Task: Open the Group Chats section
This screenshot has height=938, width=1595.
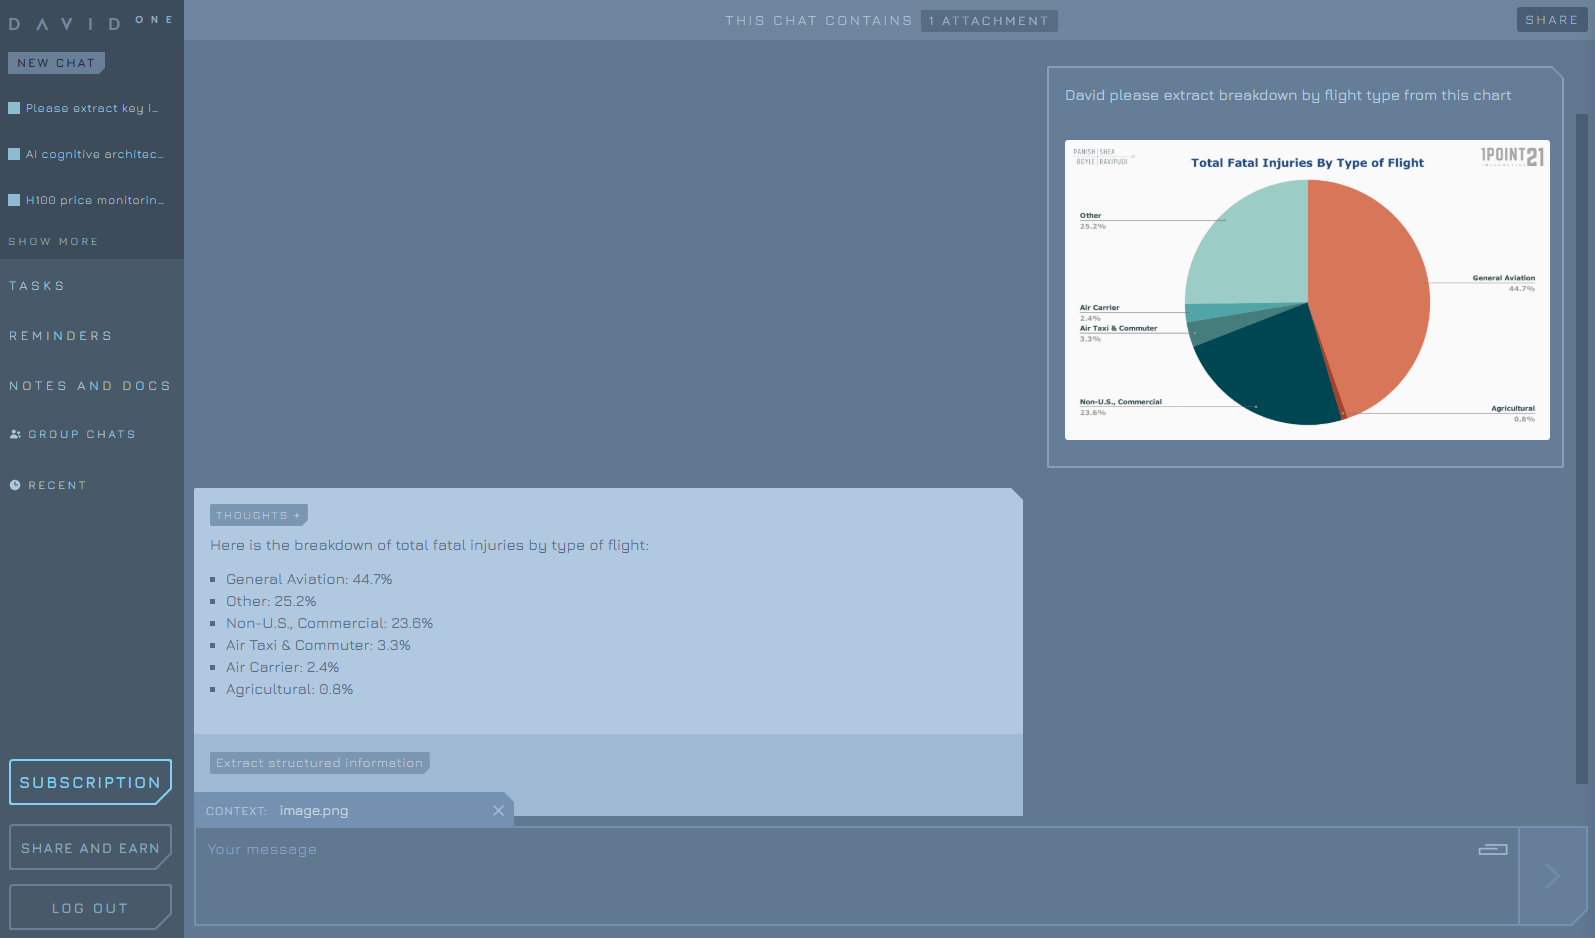Action: tap(81, 435)
